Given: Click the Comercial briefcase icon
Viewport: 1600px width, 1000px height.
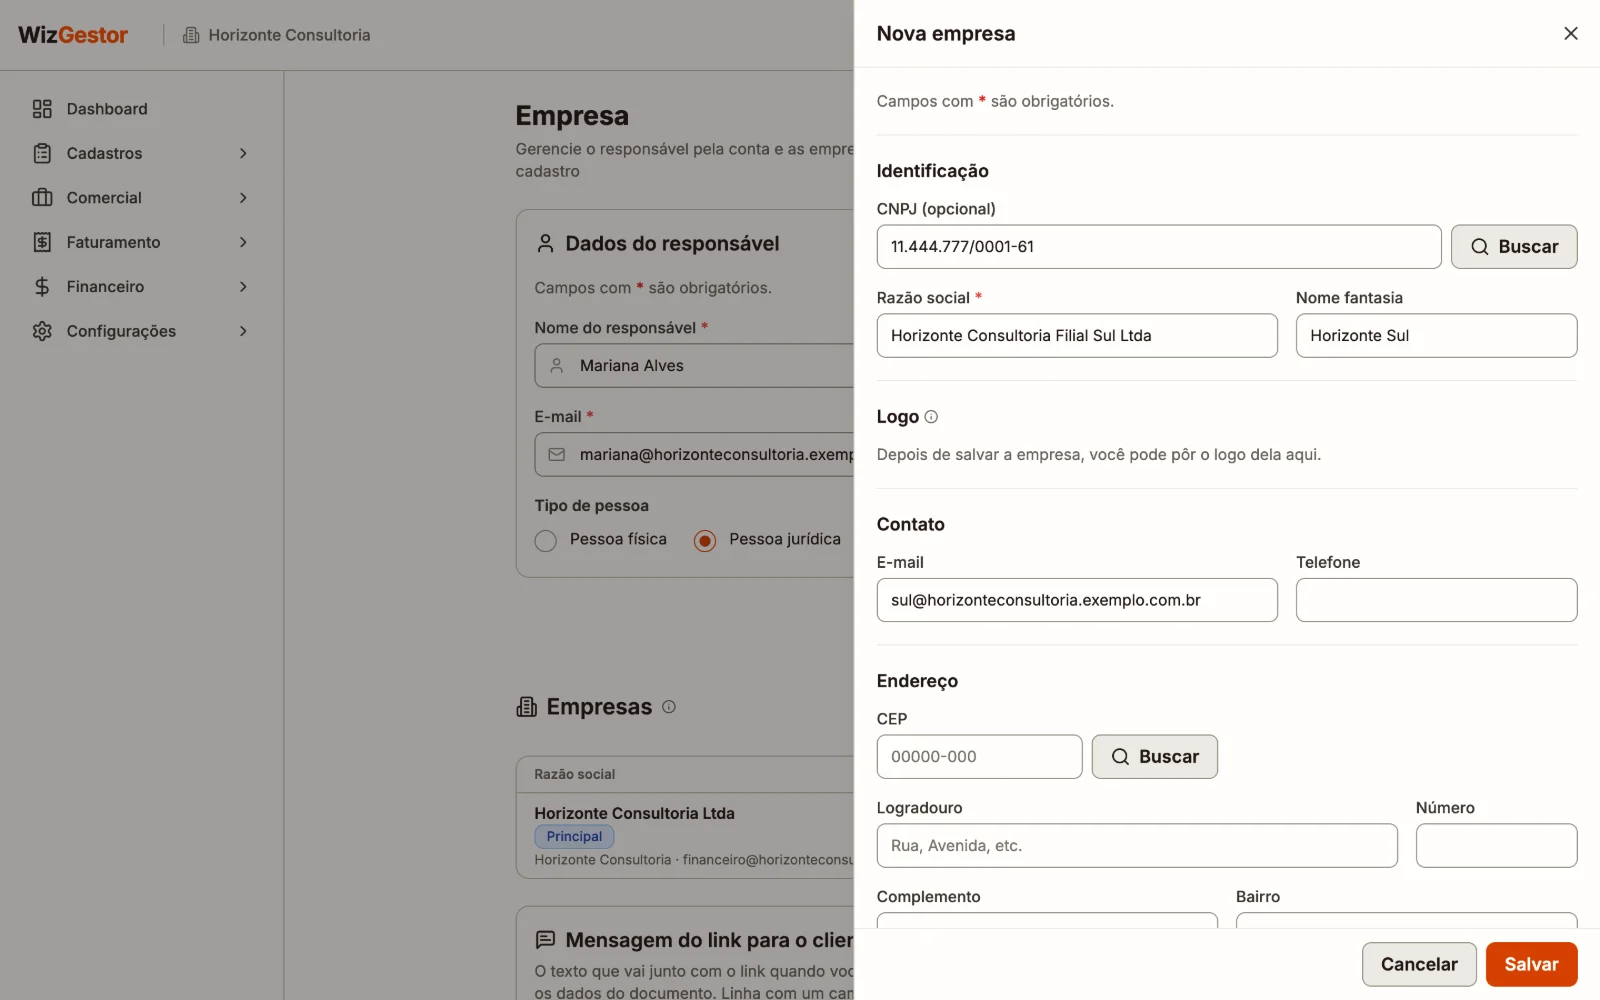Looking at the screenshot, I should [x=42, y=198].
